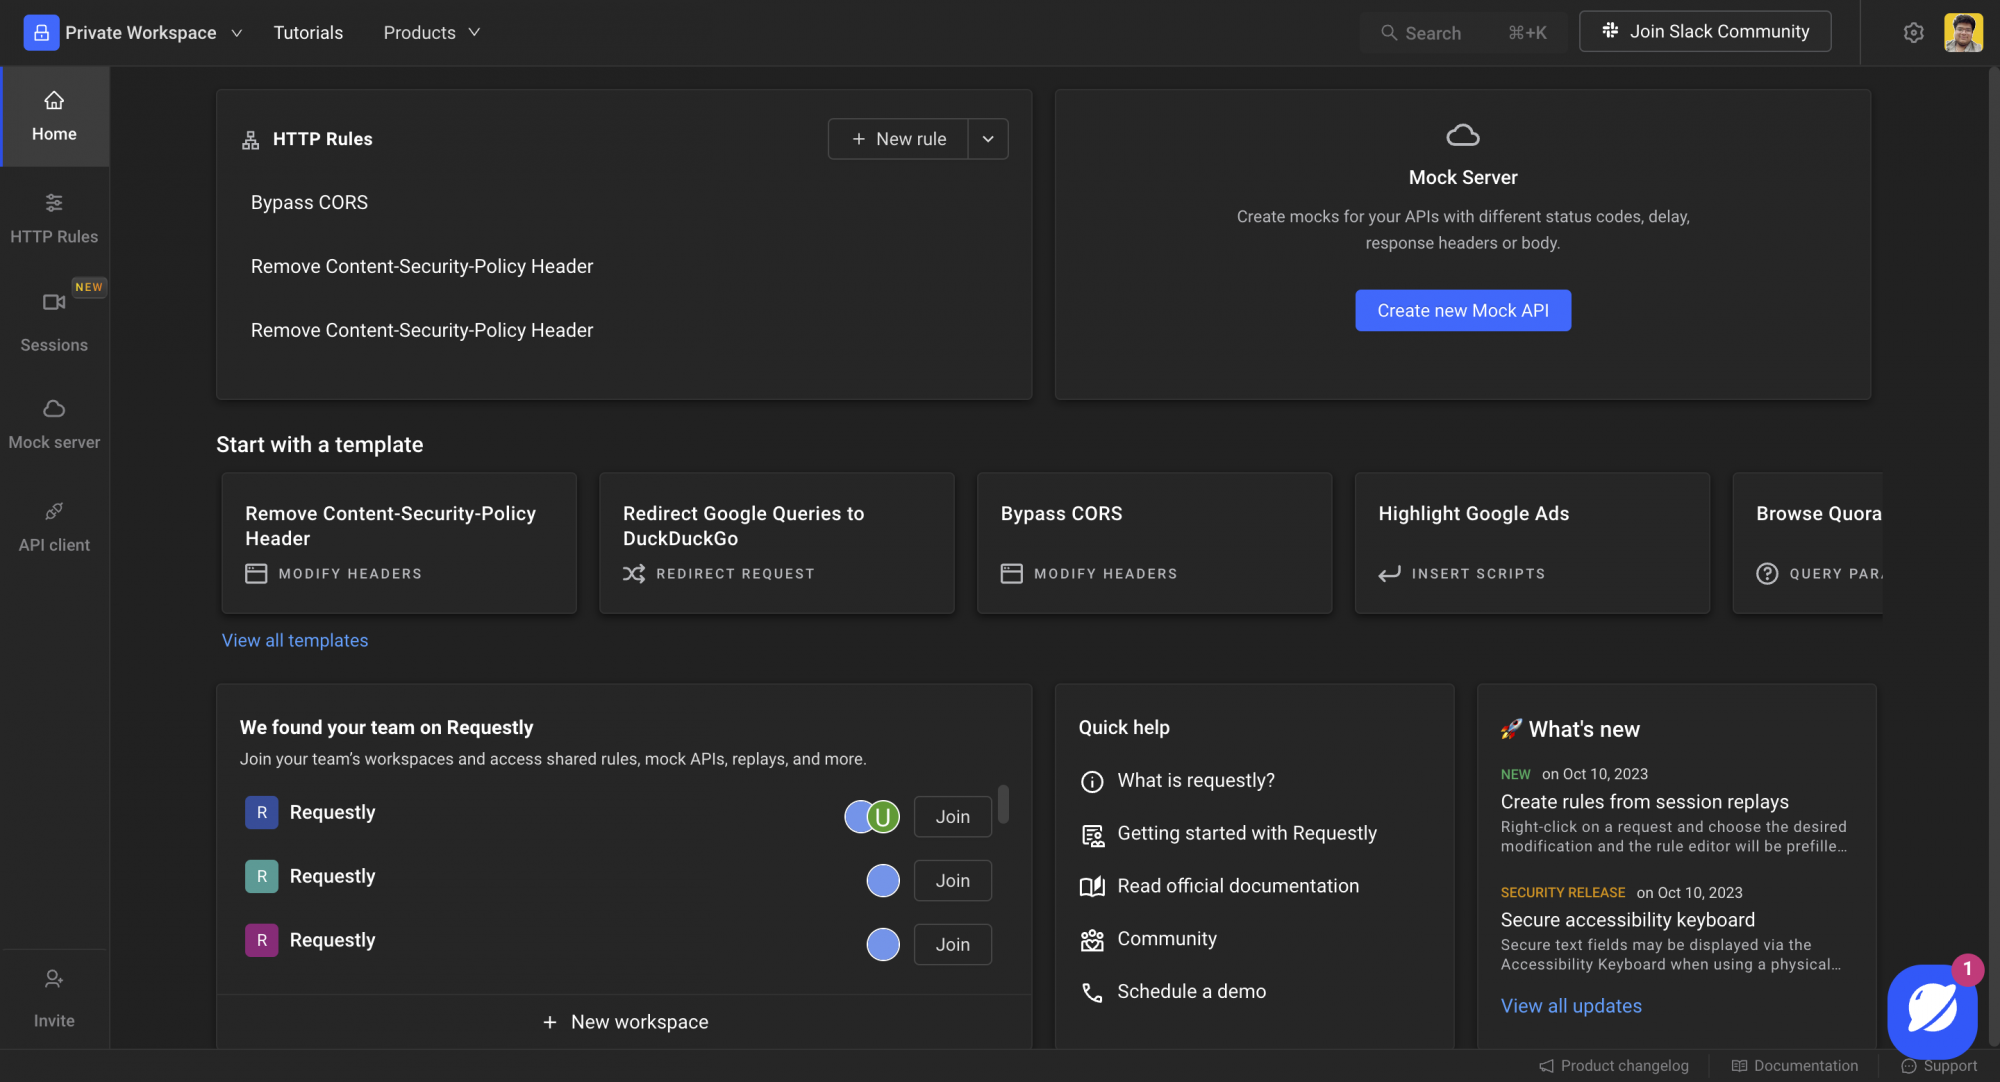Open Mock server in the sidebar

point(54,424)
